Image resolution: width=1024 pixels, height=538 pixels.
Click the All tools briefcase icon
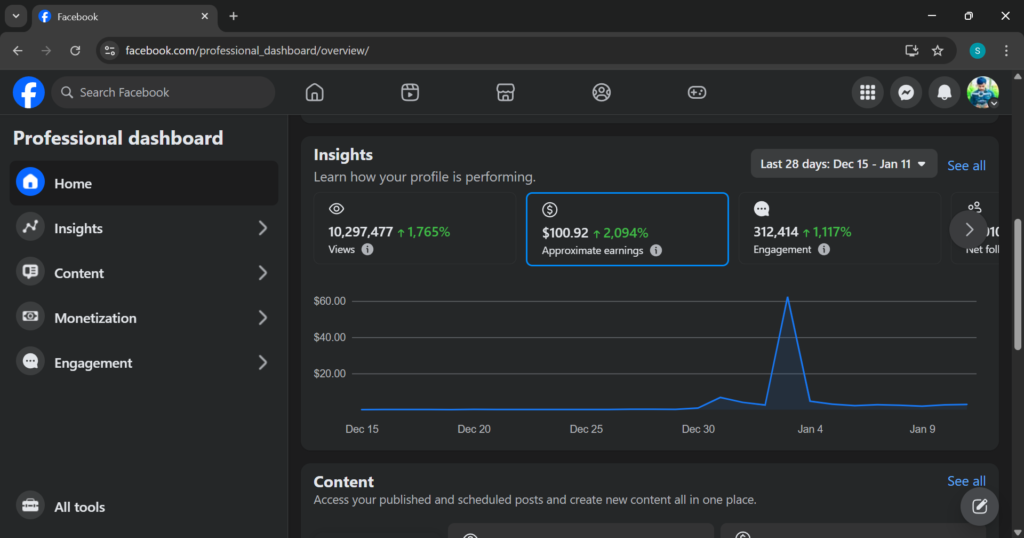30,506
